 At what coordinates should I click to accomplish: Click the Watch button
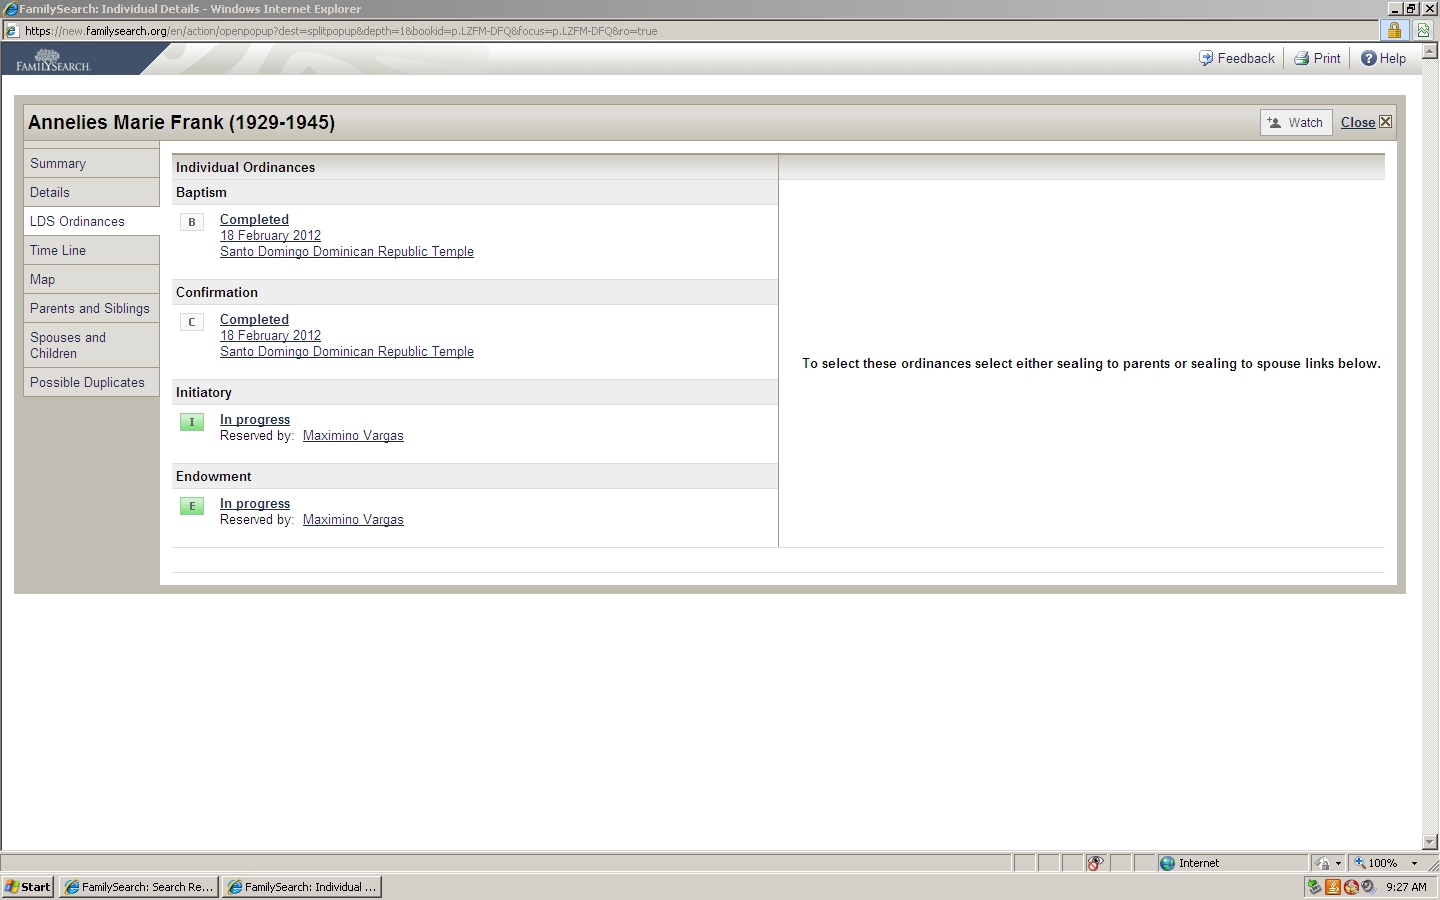point(1296,122)
